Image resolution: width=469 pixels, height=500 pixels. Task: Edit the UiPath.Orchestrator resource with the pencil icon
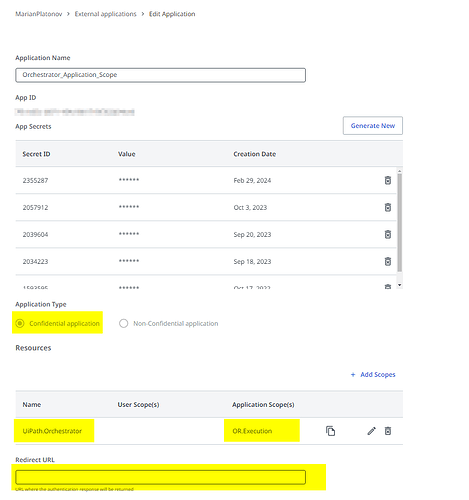tap(371, 431)
